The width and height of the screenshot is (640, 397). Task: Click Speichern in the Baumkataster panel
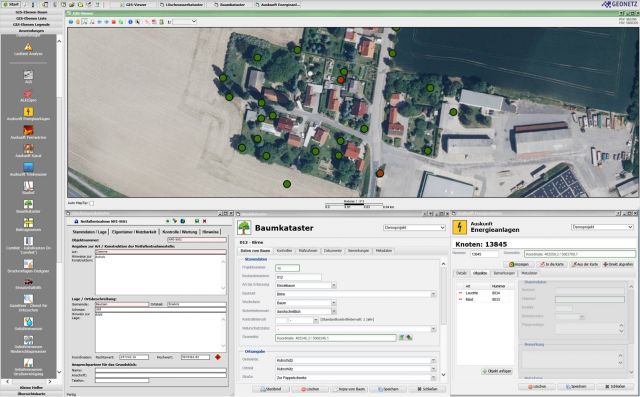tap(388, 389)
